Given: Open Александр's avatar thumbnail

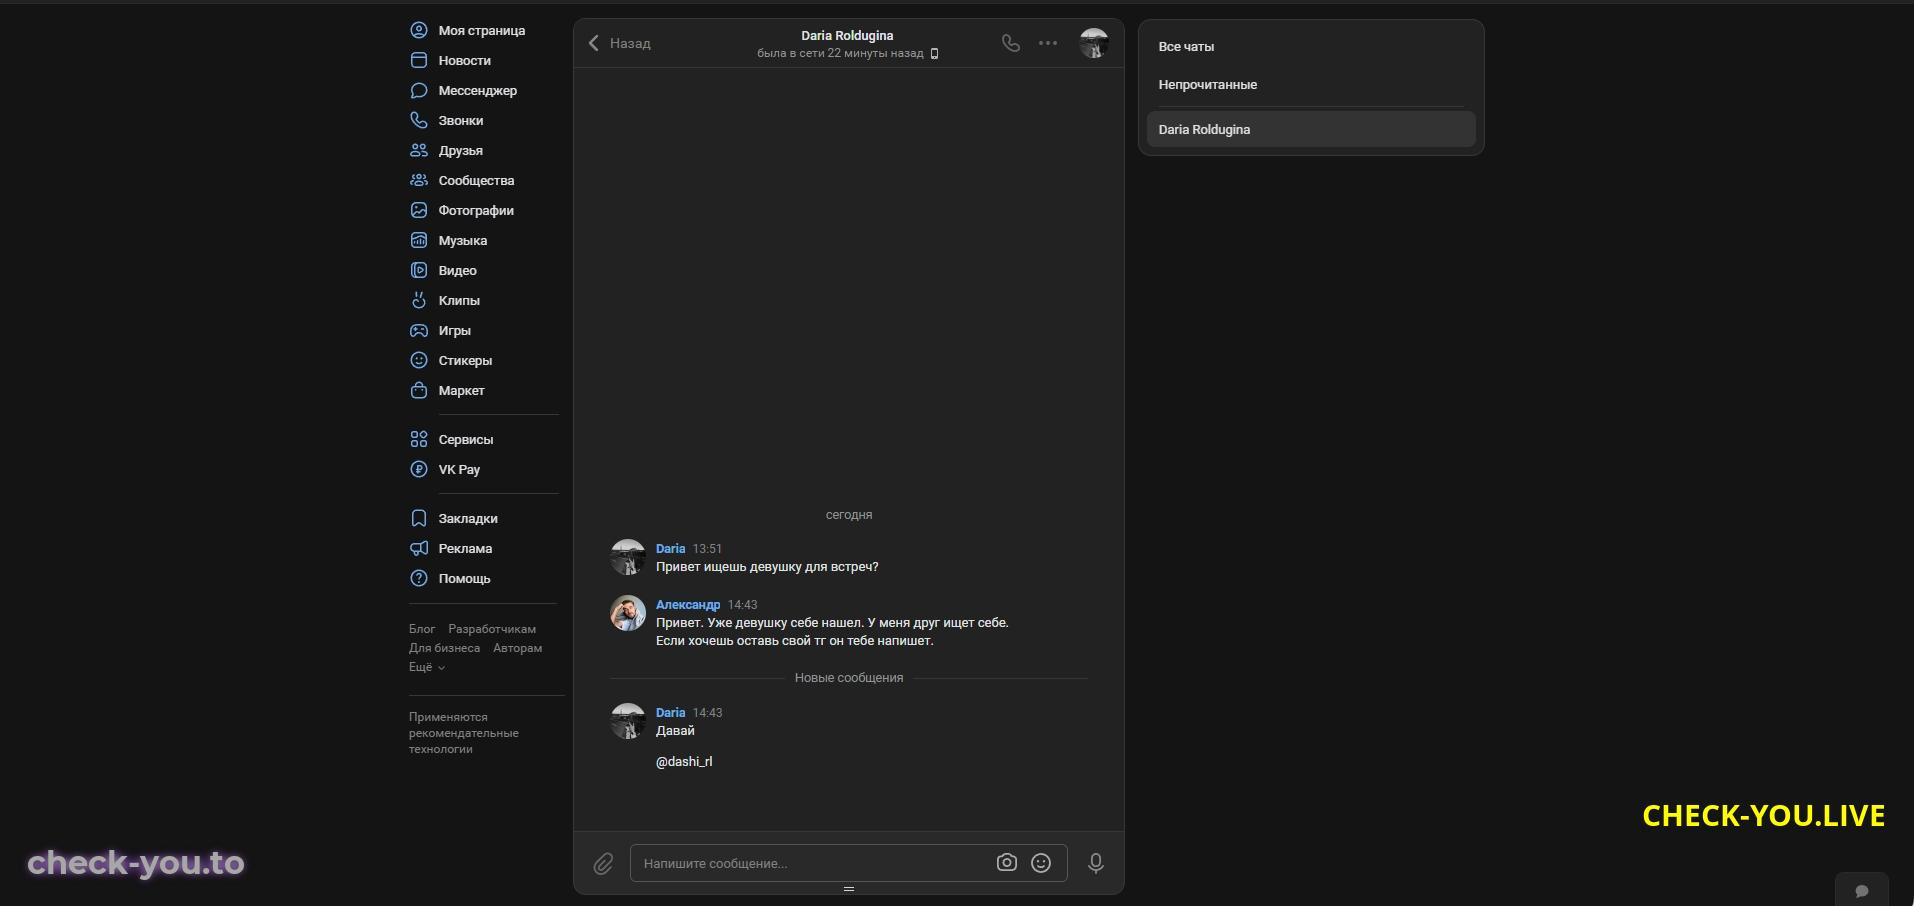Looking at the screenshot, I should (x=628, y=613).
